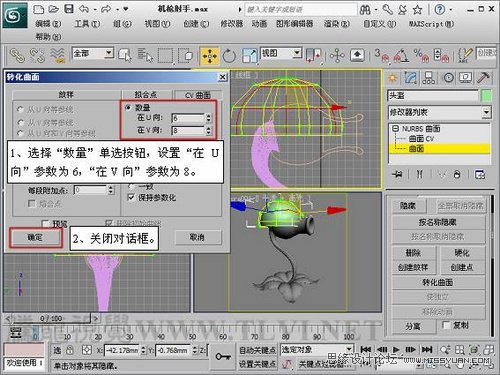Open the 渲染(R) menu
Image resolution: width=500 pixels, height=375 pixels.
tap(337, 24)
